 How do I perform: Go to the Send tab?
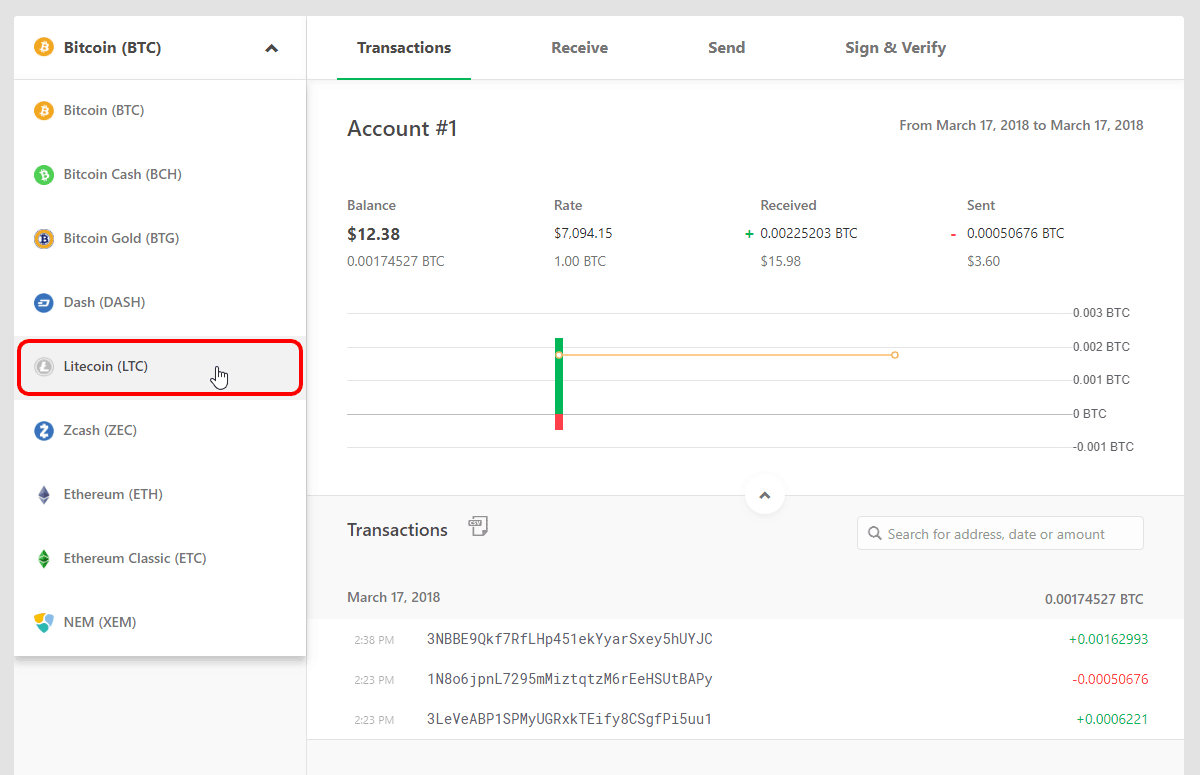click(727, 48)
